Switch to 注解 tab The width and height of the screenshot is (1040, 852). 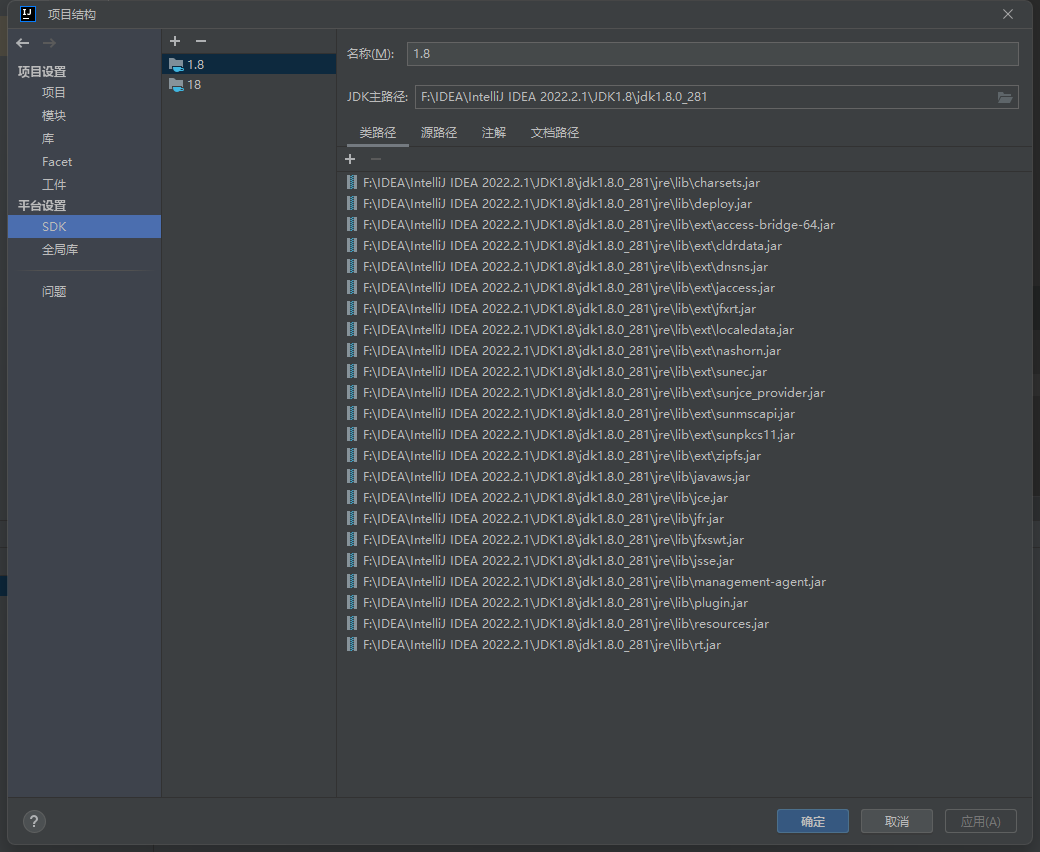tap(494, 133)
